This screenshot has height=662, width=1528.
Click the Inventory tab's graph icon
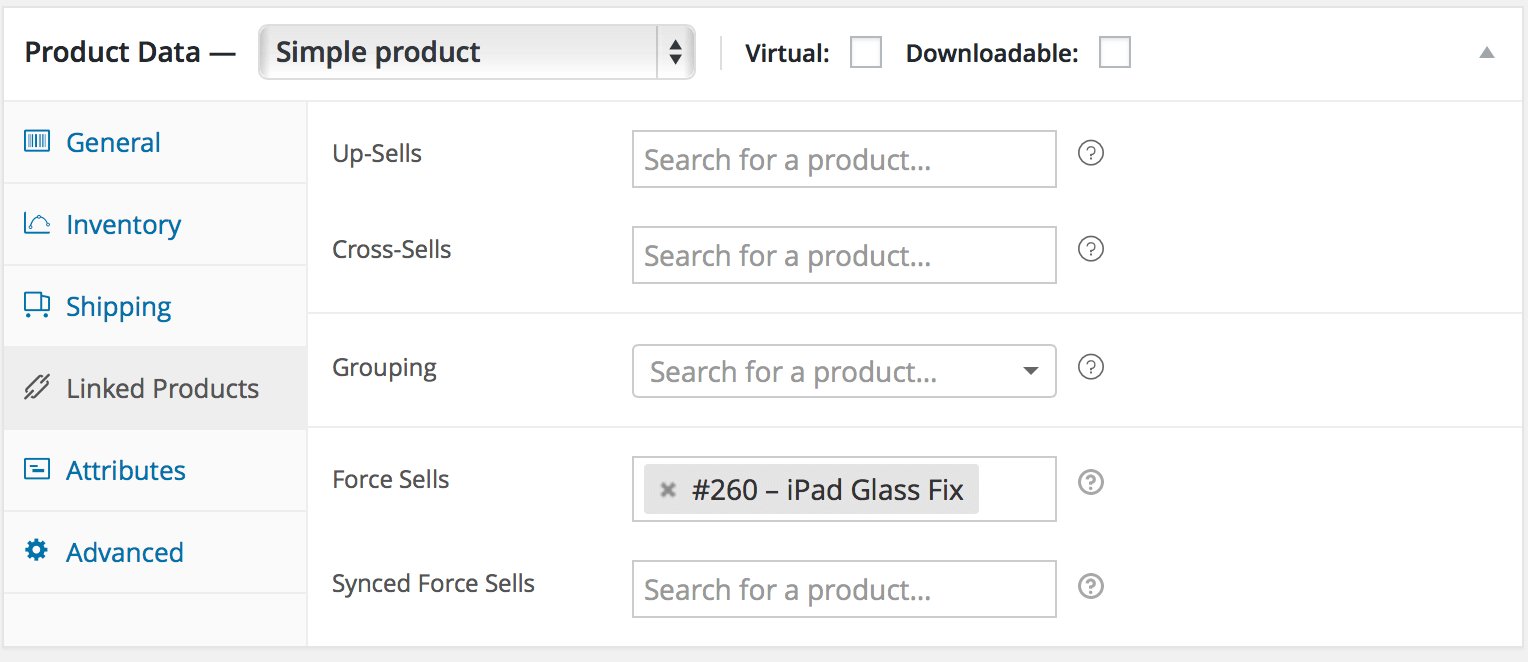pos(36,224)
